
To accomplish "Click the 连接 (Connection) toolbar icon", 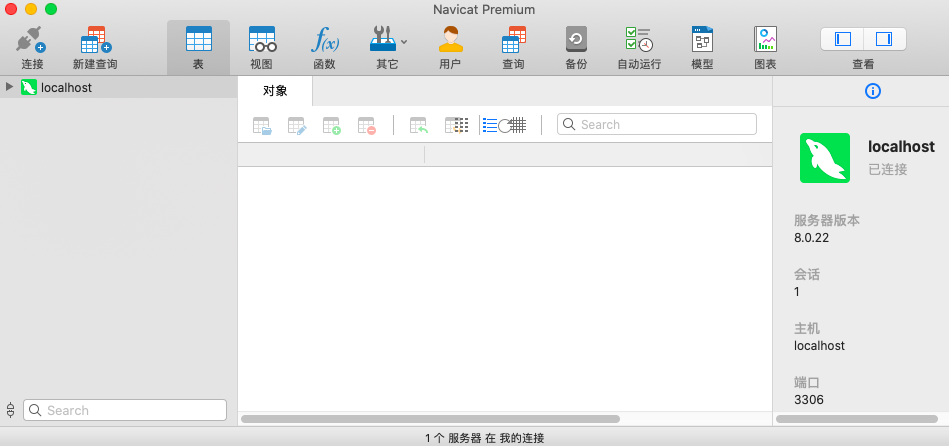I will (x=32, y=47).
